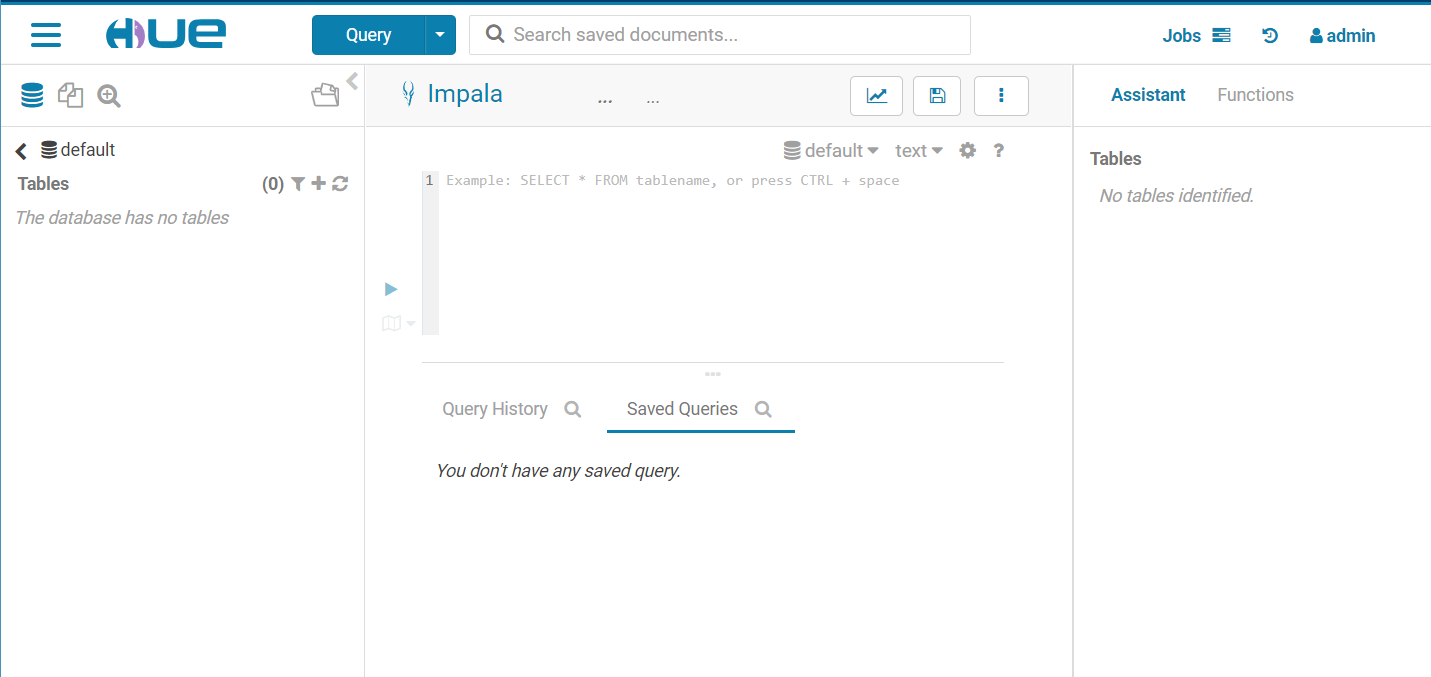
Task: Create a new table with plus icon
Action: pyautogui.click(x=319, y=184)
